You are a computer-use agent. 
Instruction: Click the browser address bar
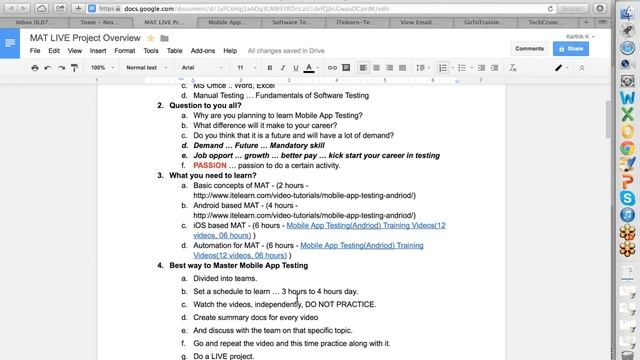[x=322, y=9]
